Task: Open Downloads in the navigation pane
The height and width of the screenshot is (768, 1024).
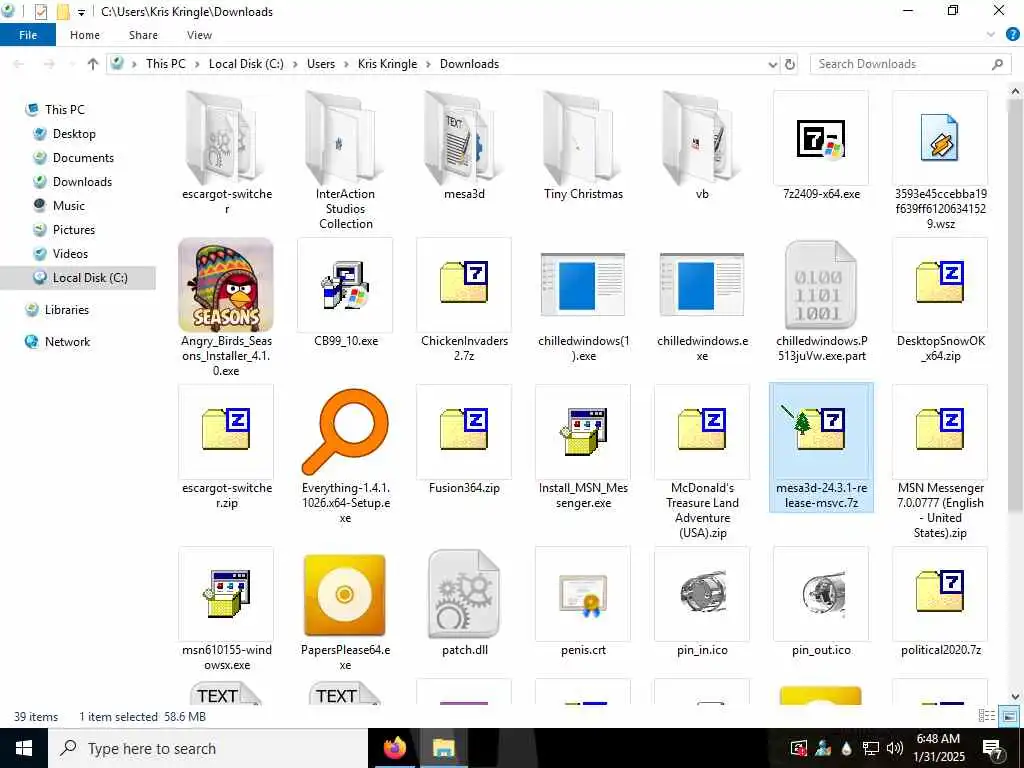Action: tap(82, 182)
